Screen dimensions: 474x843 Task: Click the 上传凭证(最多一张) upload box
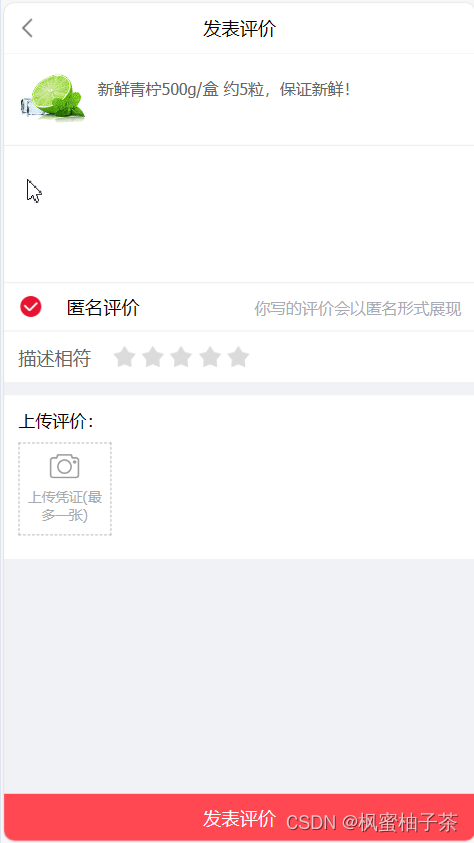pyautogui.click(x=65, y=489)
